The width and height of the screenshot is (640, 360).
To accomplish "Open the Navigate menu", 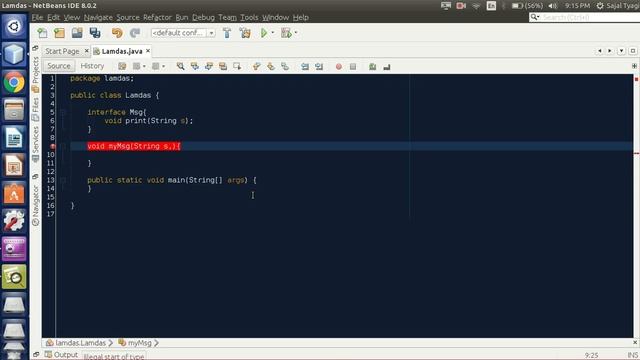I will (98, 17).
